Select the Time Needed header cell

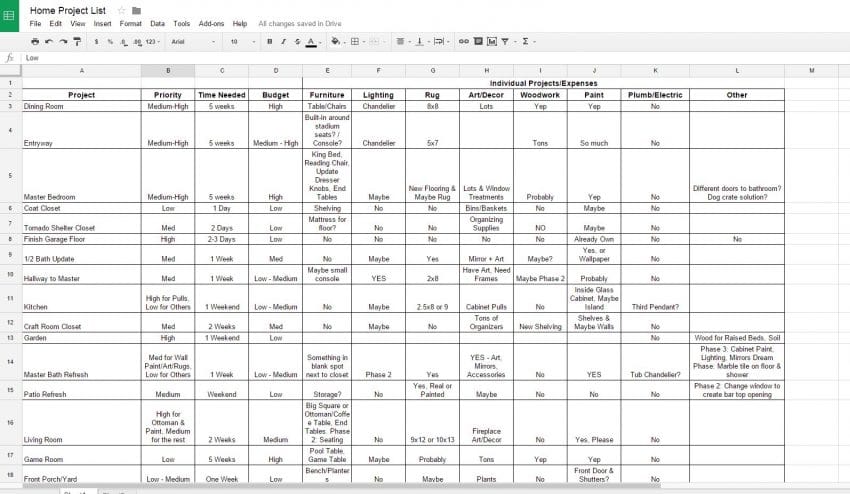222,95
